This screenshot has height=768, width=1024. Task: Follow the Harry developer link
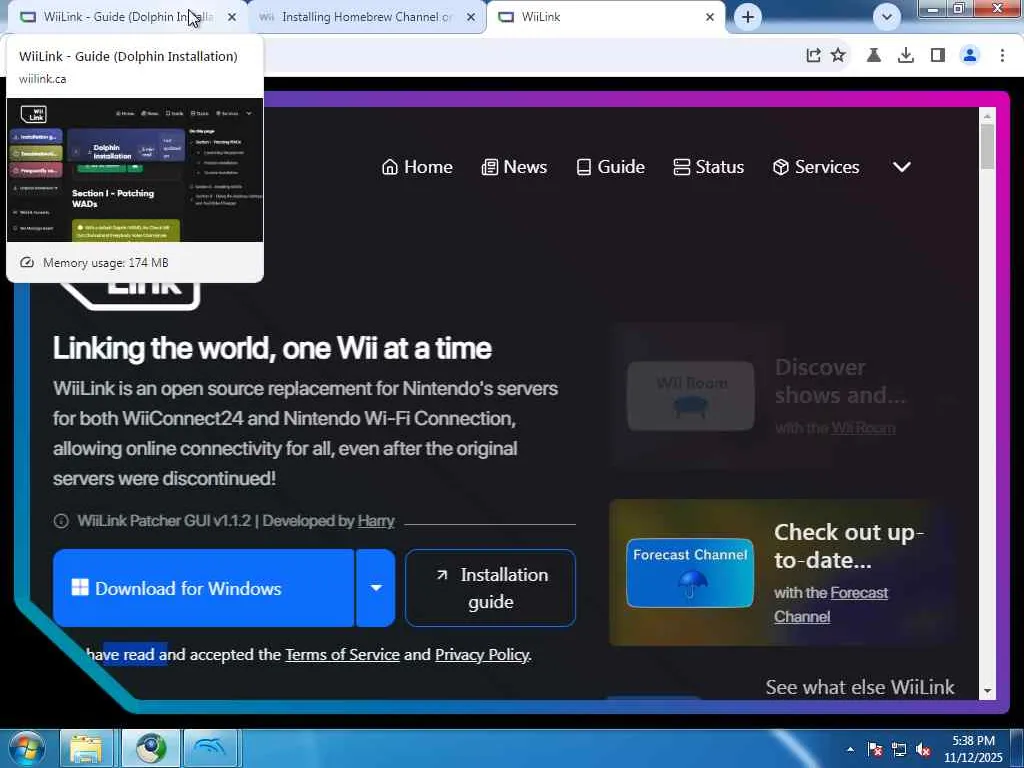[x=376, y=520]
